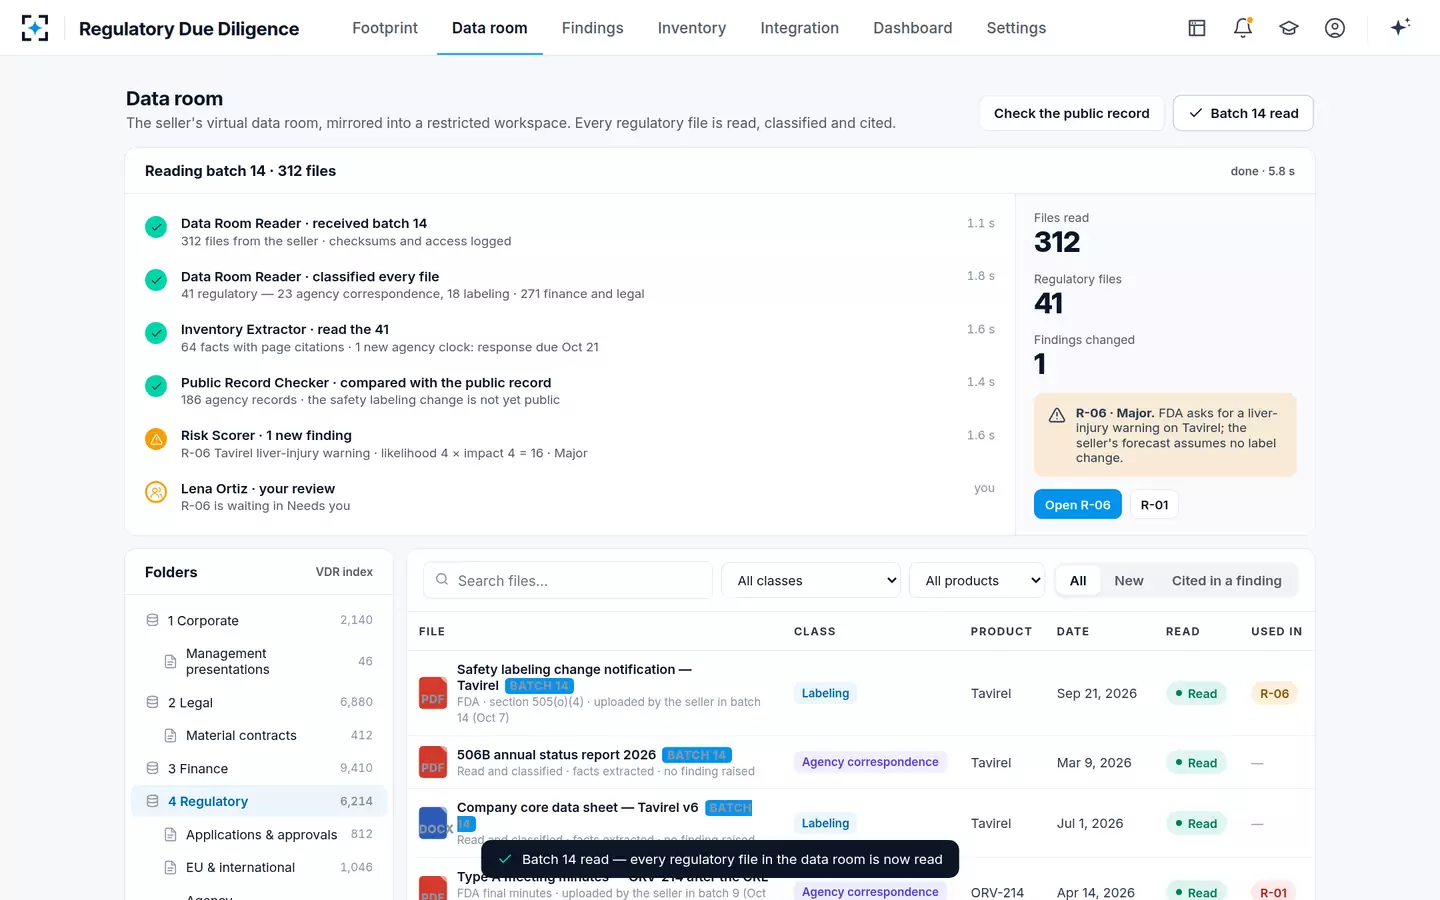1440x900 pixels.
Task: Open the R-06 tag in Used In column
Action: click(1274, 693)
